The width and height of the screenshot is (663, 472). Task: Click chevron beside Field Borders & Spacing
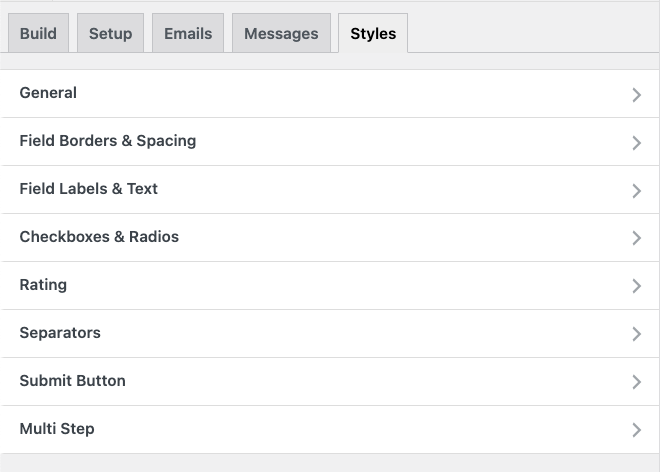tap(636, 143)
